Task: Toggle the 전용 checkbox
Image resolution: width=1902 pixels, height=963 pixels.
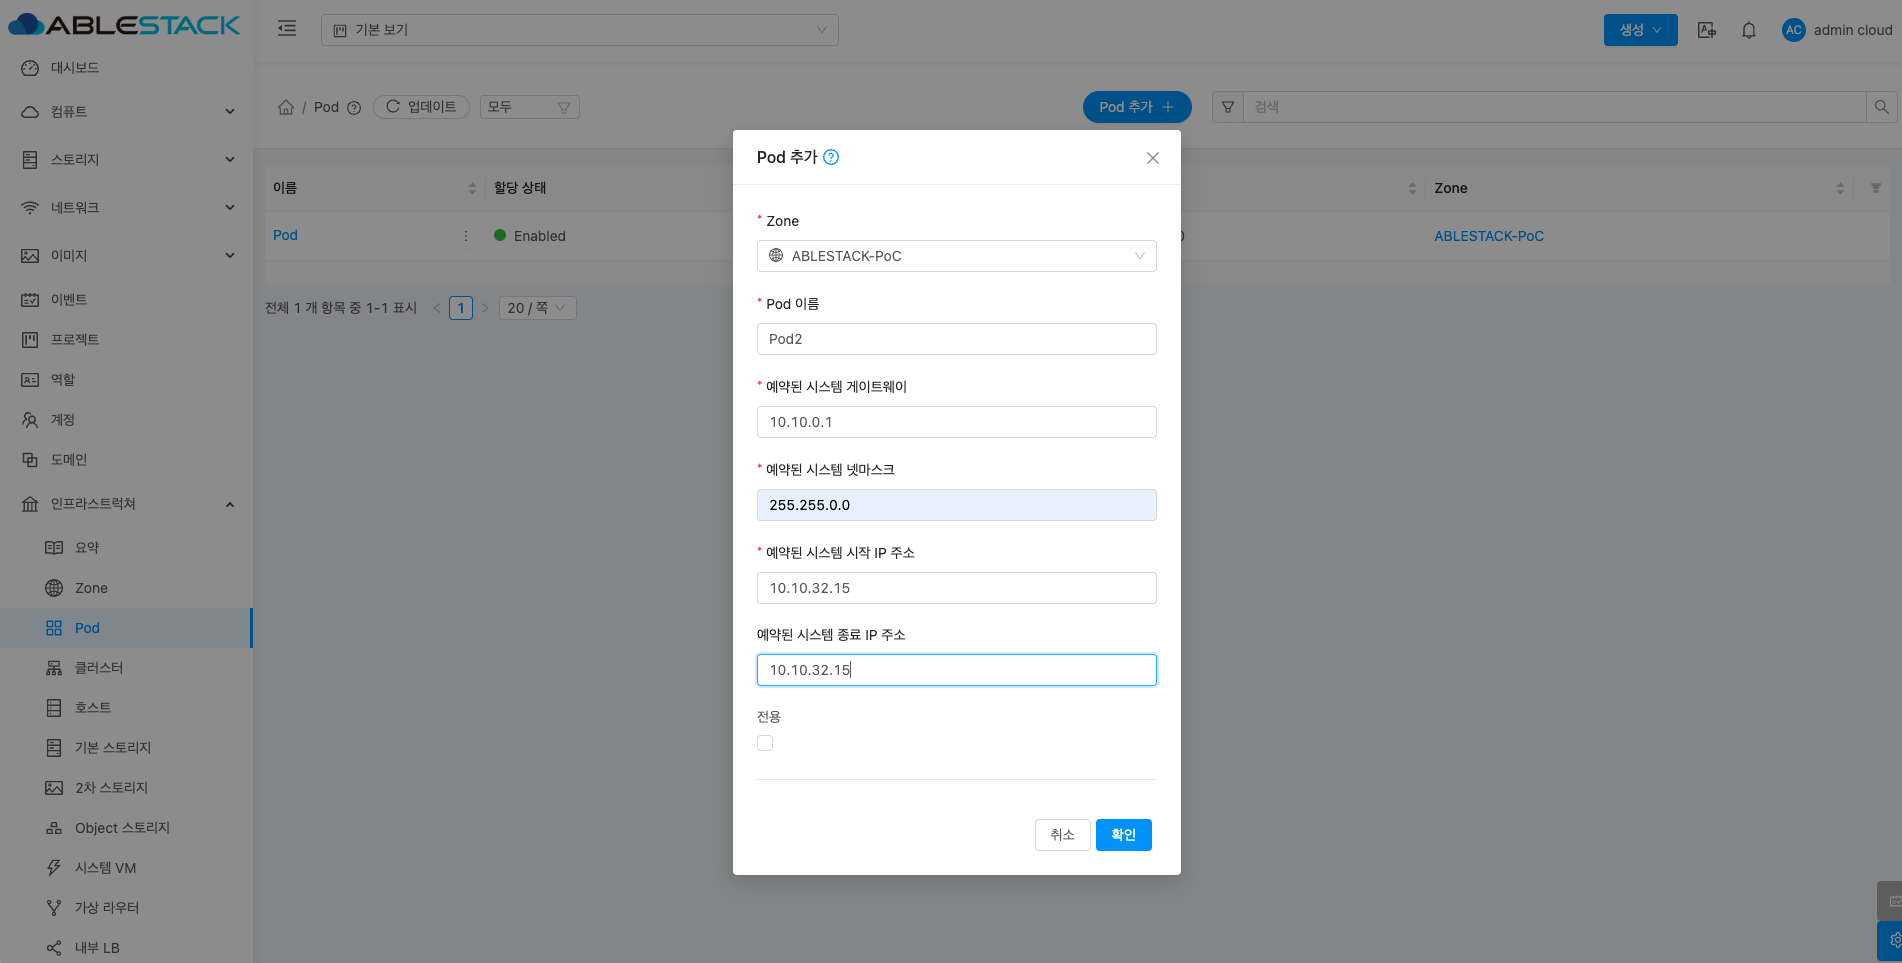Action: point(765,743)
